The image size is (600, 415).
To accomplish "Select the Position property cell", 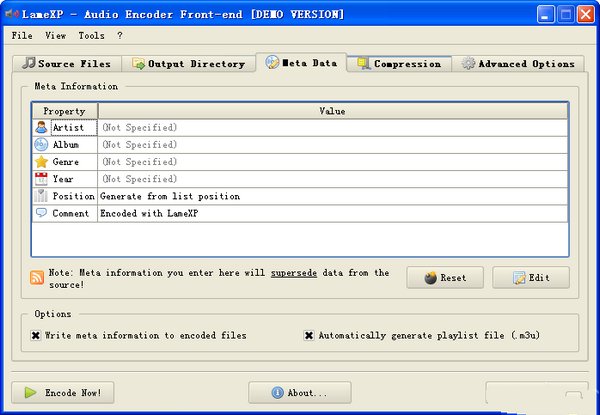I will [x=65, y=196].
